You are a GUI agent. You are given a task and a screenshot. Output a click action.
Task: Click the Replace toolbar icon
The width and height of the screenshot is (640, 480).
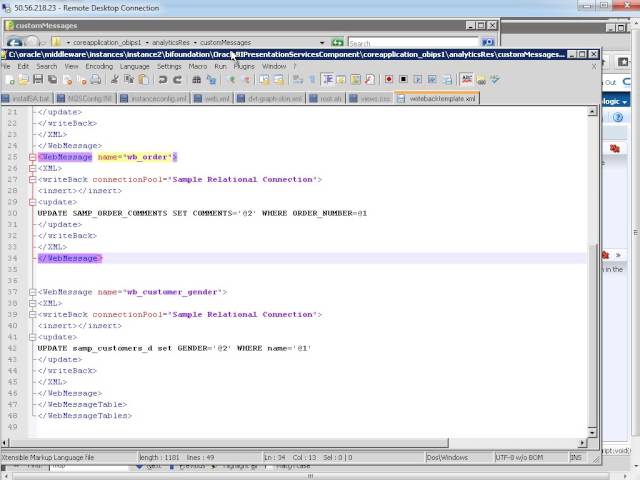(x=211, y=80)
